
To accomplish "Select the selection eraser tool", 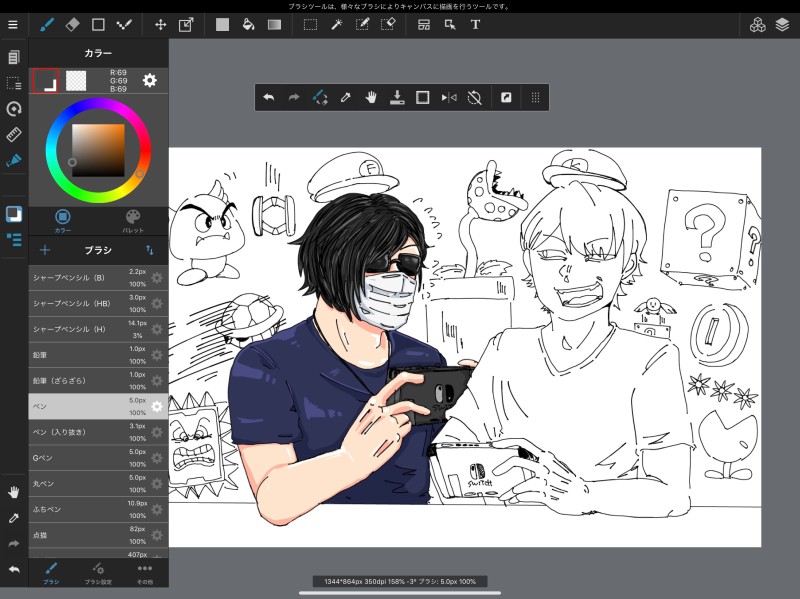I will pyautogui.click(x=388, y=24).
